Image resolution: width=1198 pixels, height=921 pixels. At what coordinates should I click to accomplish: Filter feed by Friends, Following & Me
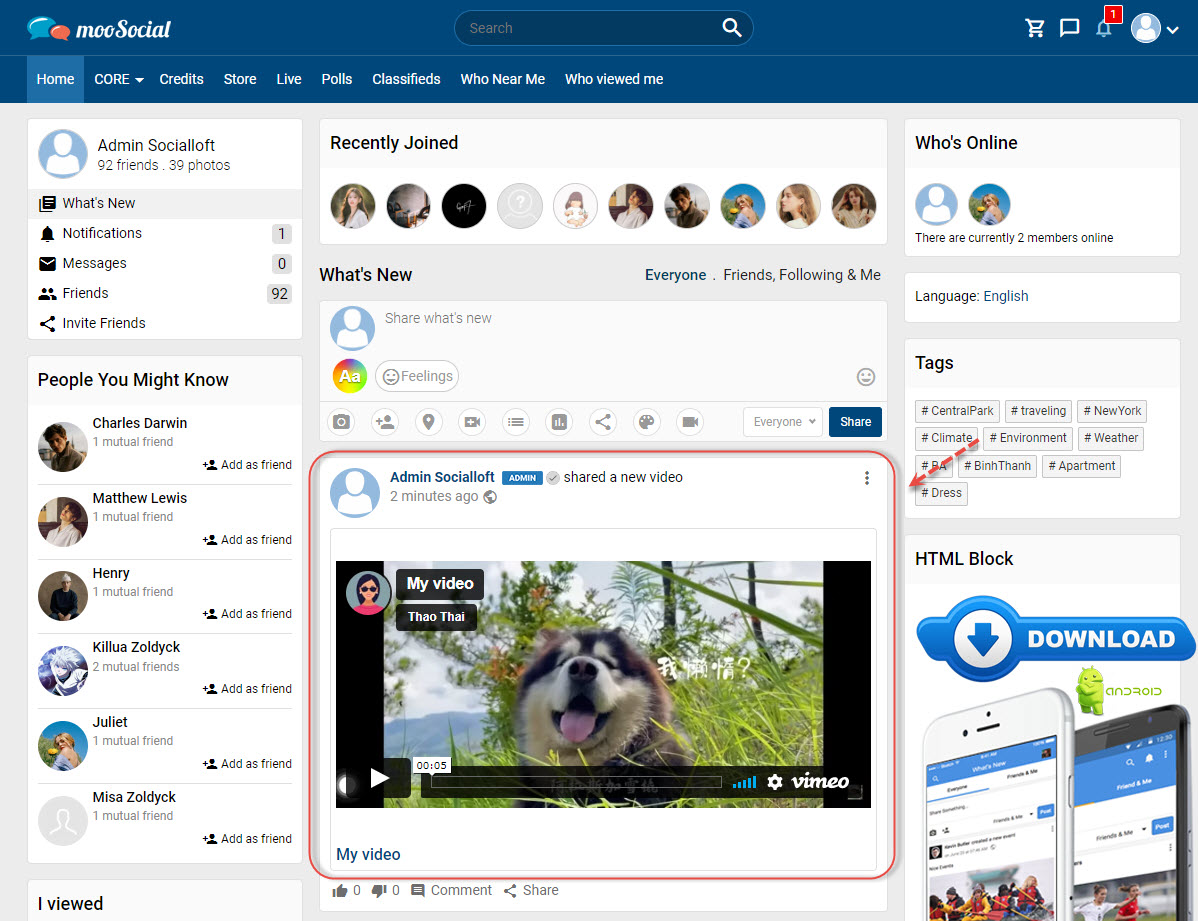point(802,275)
